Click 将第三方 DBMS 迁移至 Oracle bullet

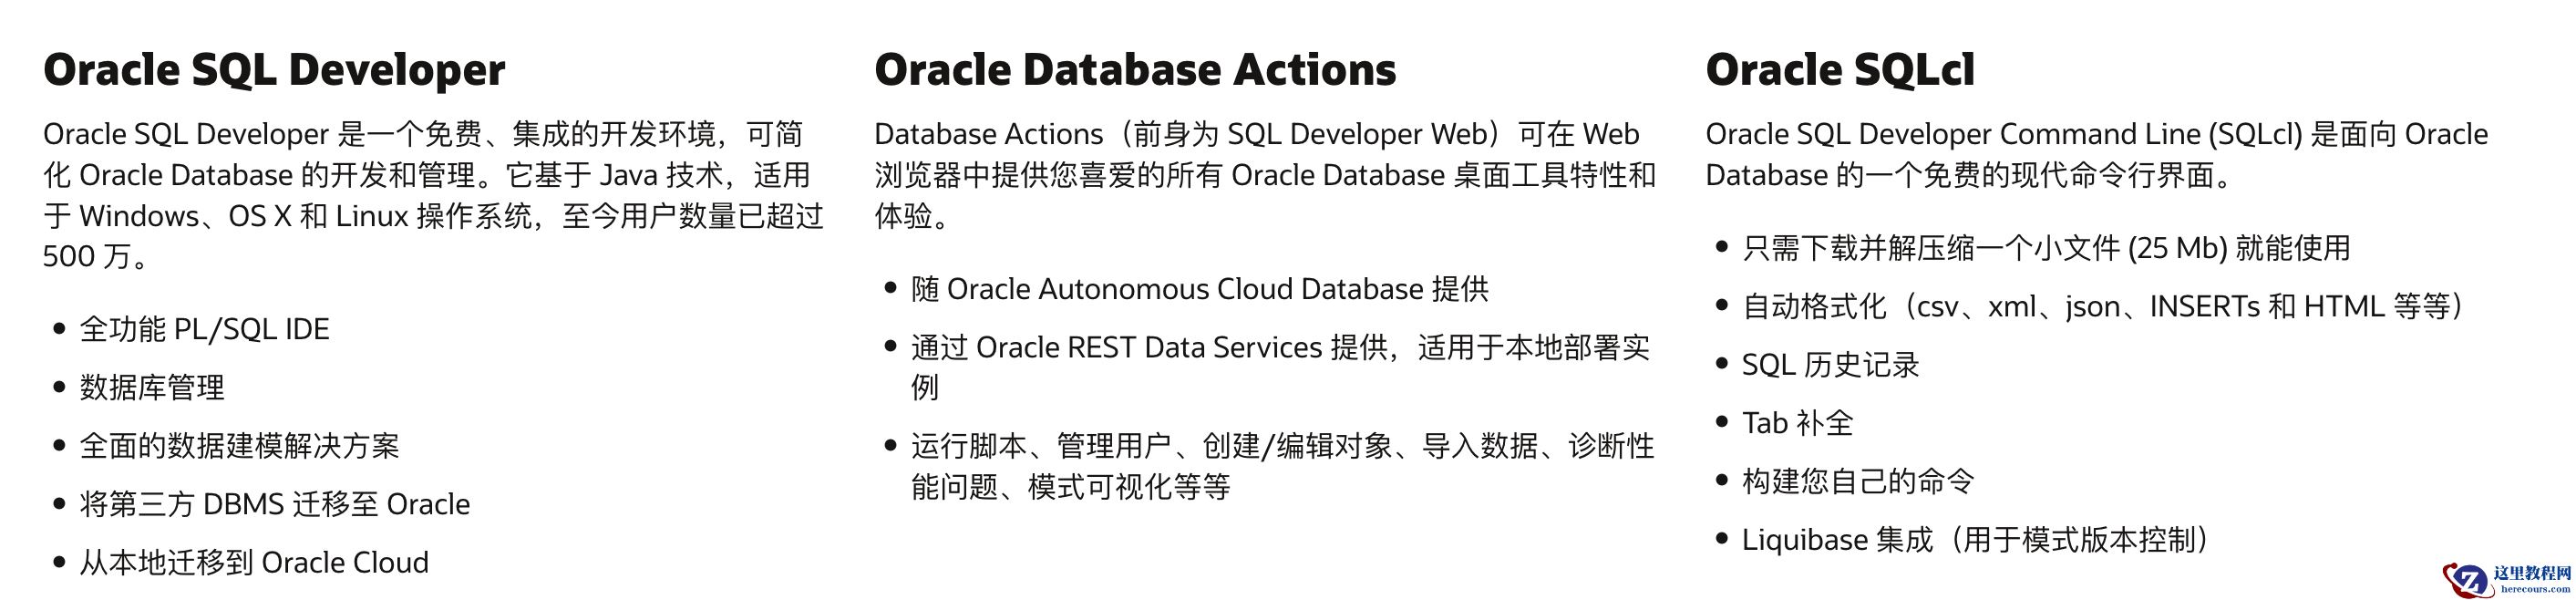coord(274,504)
